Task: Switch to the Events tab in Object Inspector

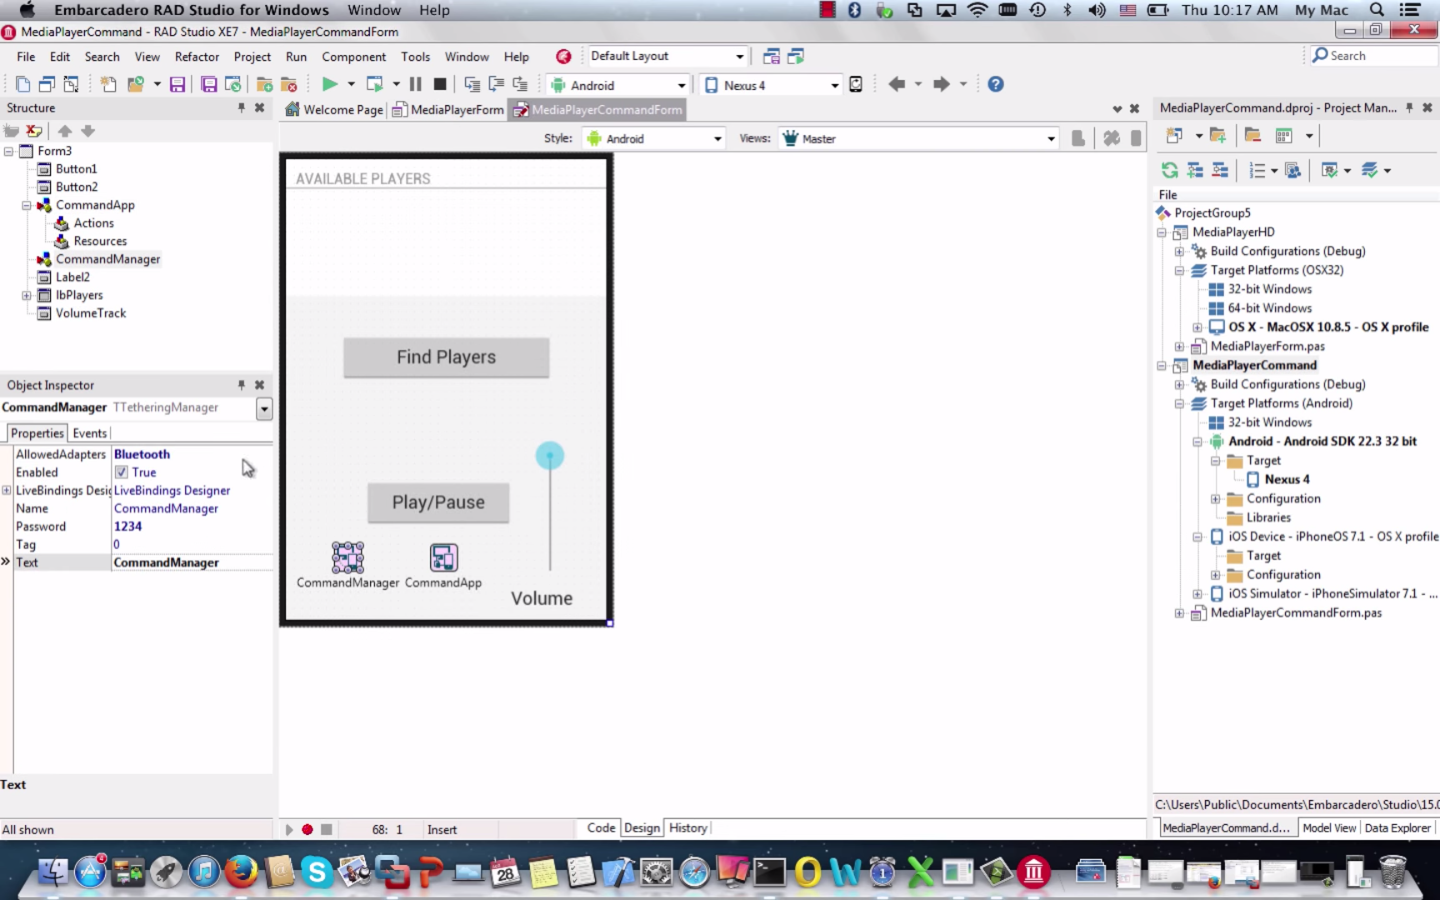Action: (x=90, y=433)
